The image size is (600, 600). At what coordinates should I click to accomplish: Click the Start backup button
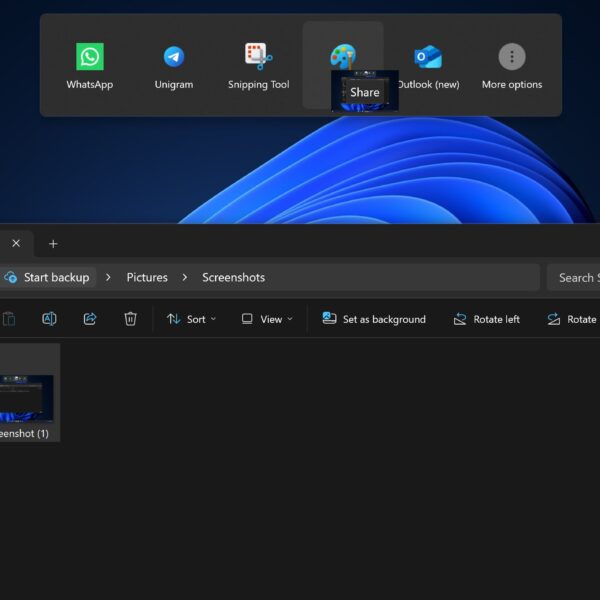click(x=48, y=277)
